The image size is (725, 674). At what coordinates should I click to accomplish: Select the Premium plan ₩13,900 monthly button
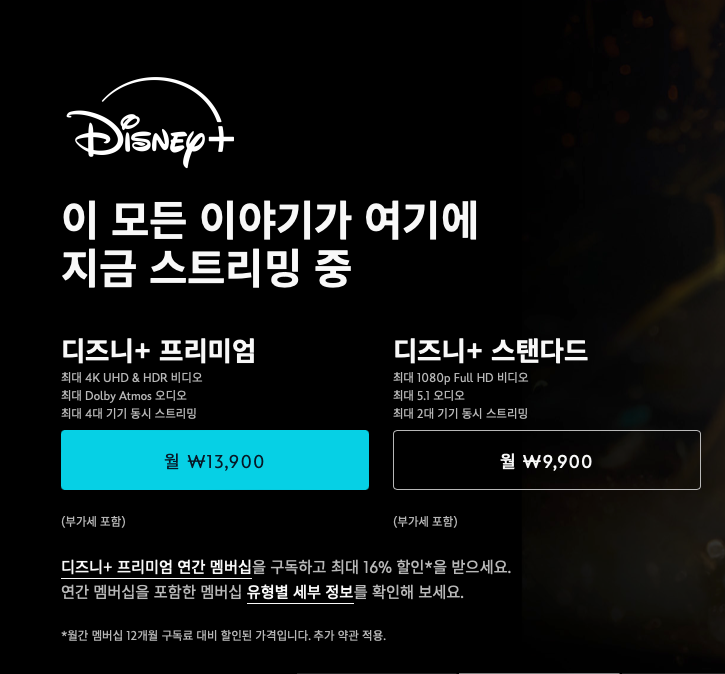coord(215,460)
